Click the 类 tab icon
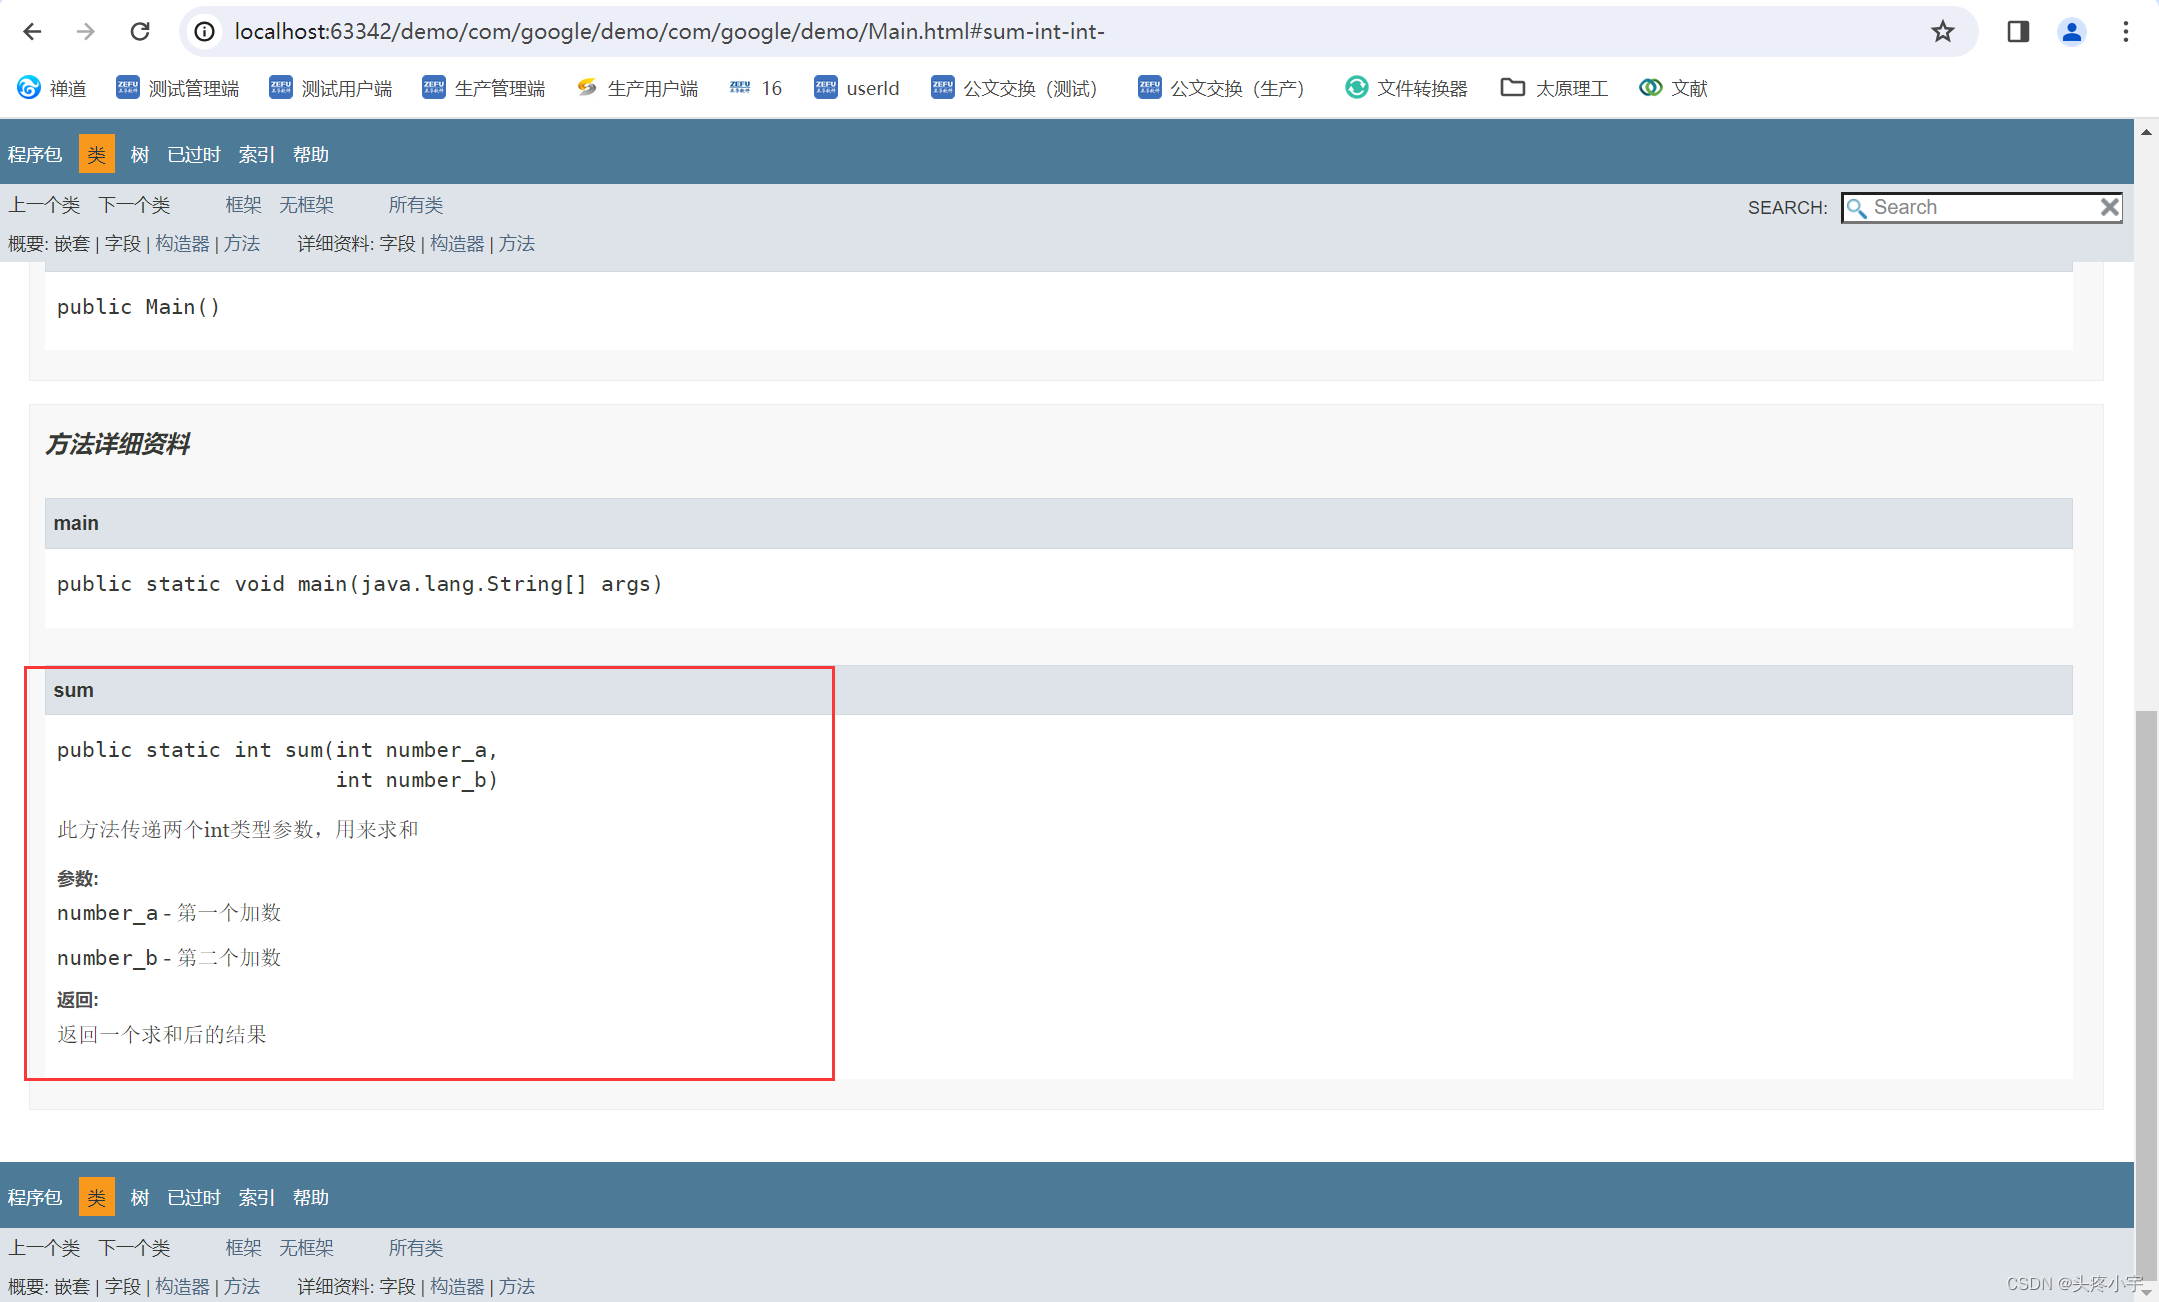 pos(96,153)
